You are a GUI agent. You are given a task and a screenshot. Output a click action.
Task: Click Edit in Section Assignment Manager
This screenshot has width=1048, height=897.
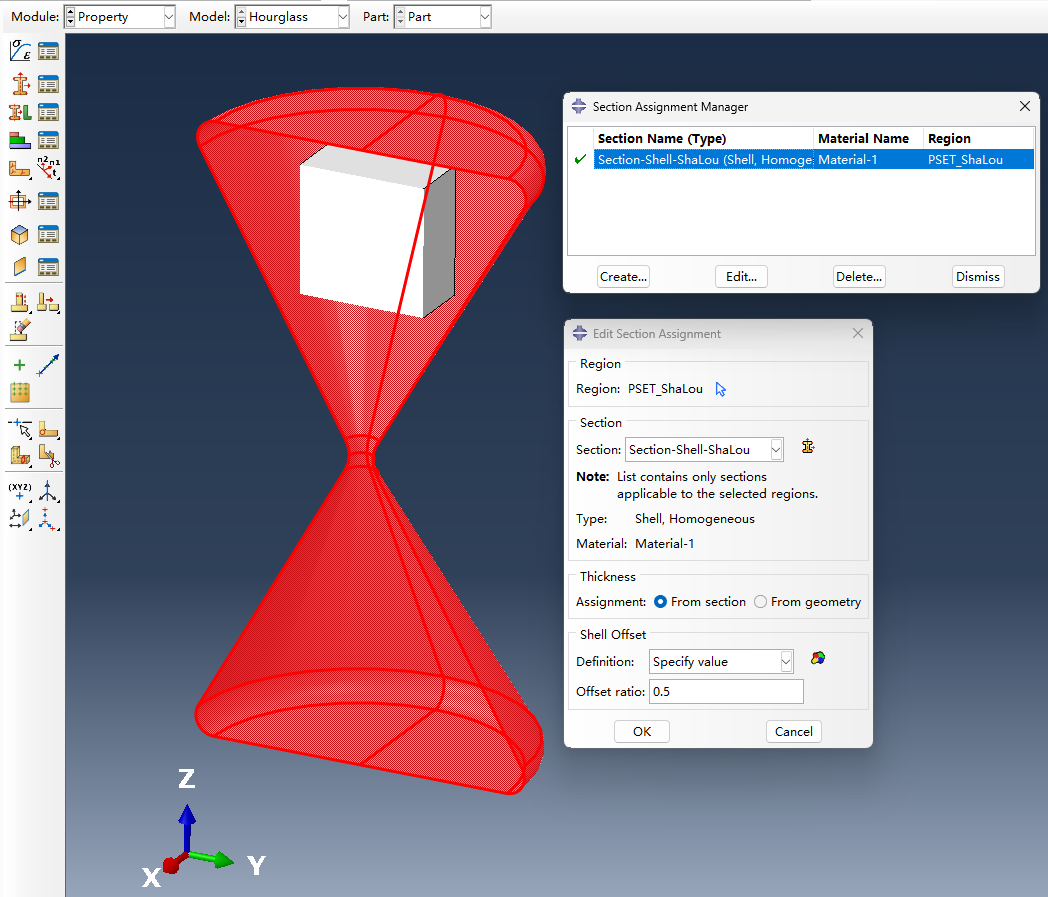[741, 277]
